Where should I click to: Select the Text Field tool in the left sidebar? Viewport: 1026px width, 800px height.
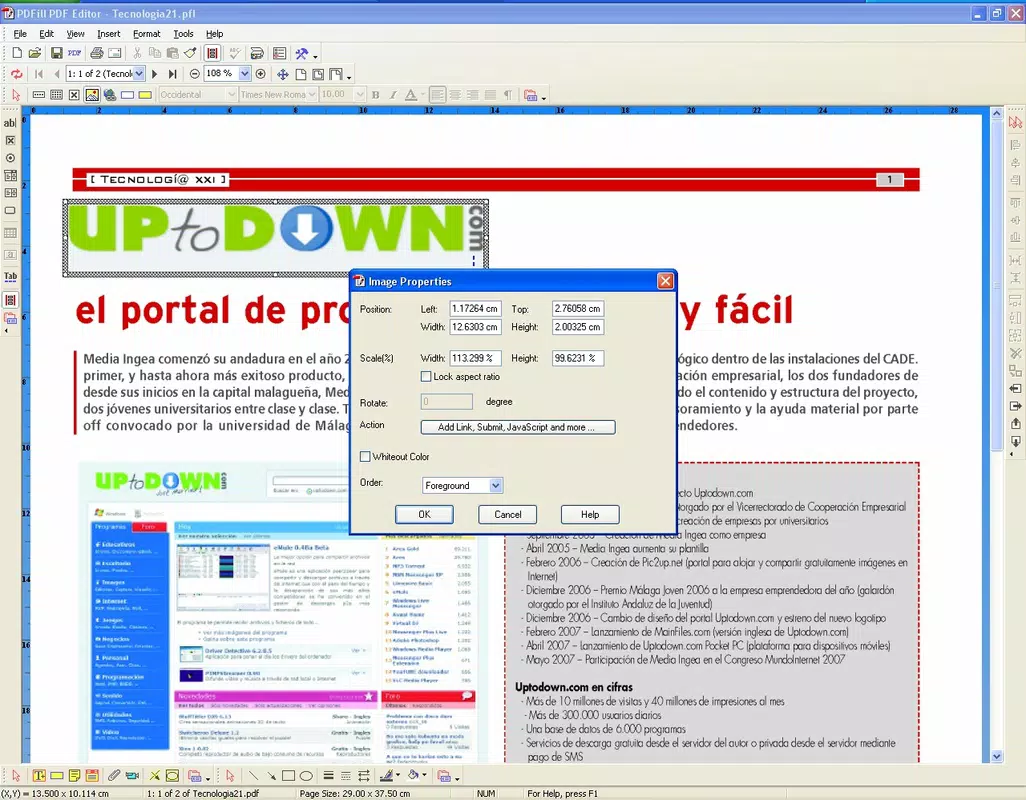click(x=10, y=123)
